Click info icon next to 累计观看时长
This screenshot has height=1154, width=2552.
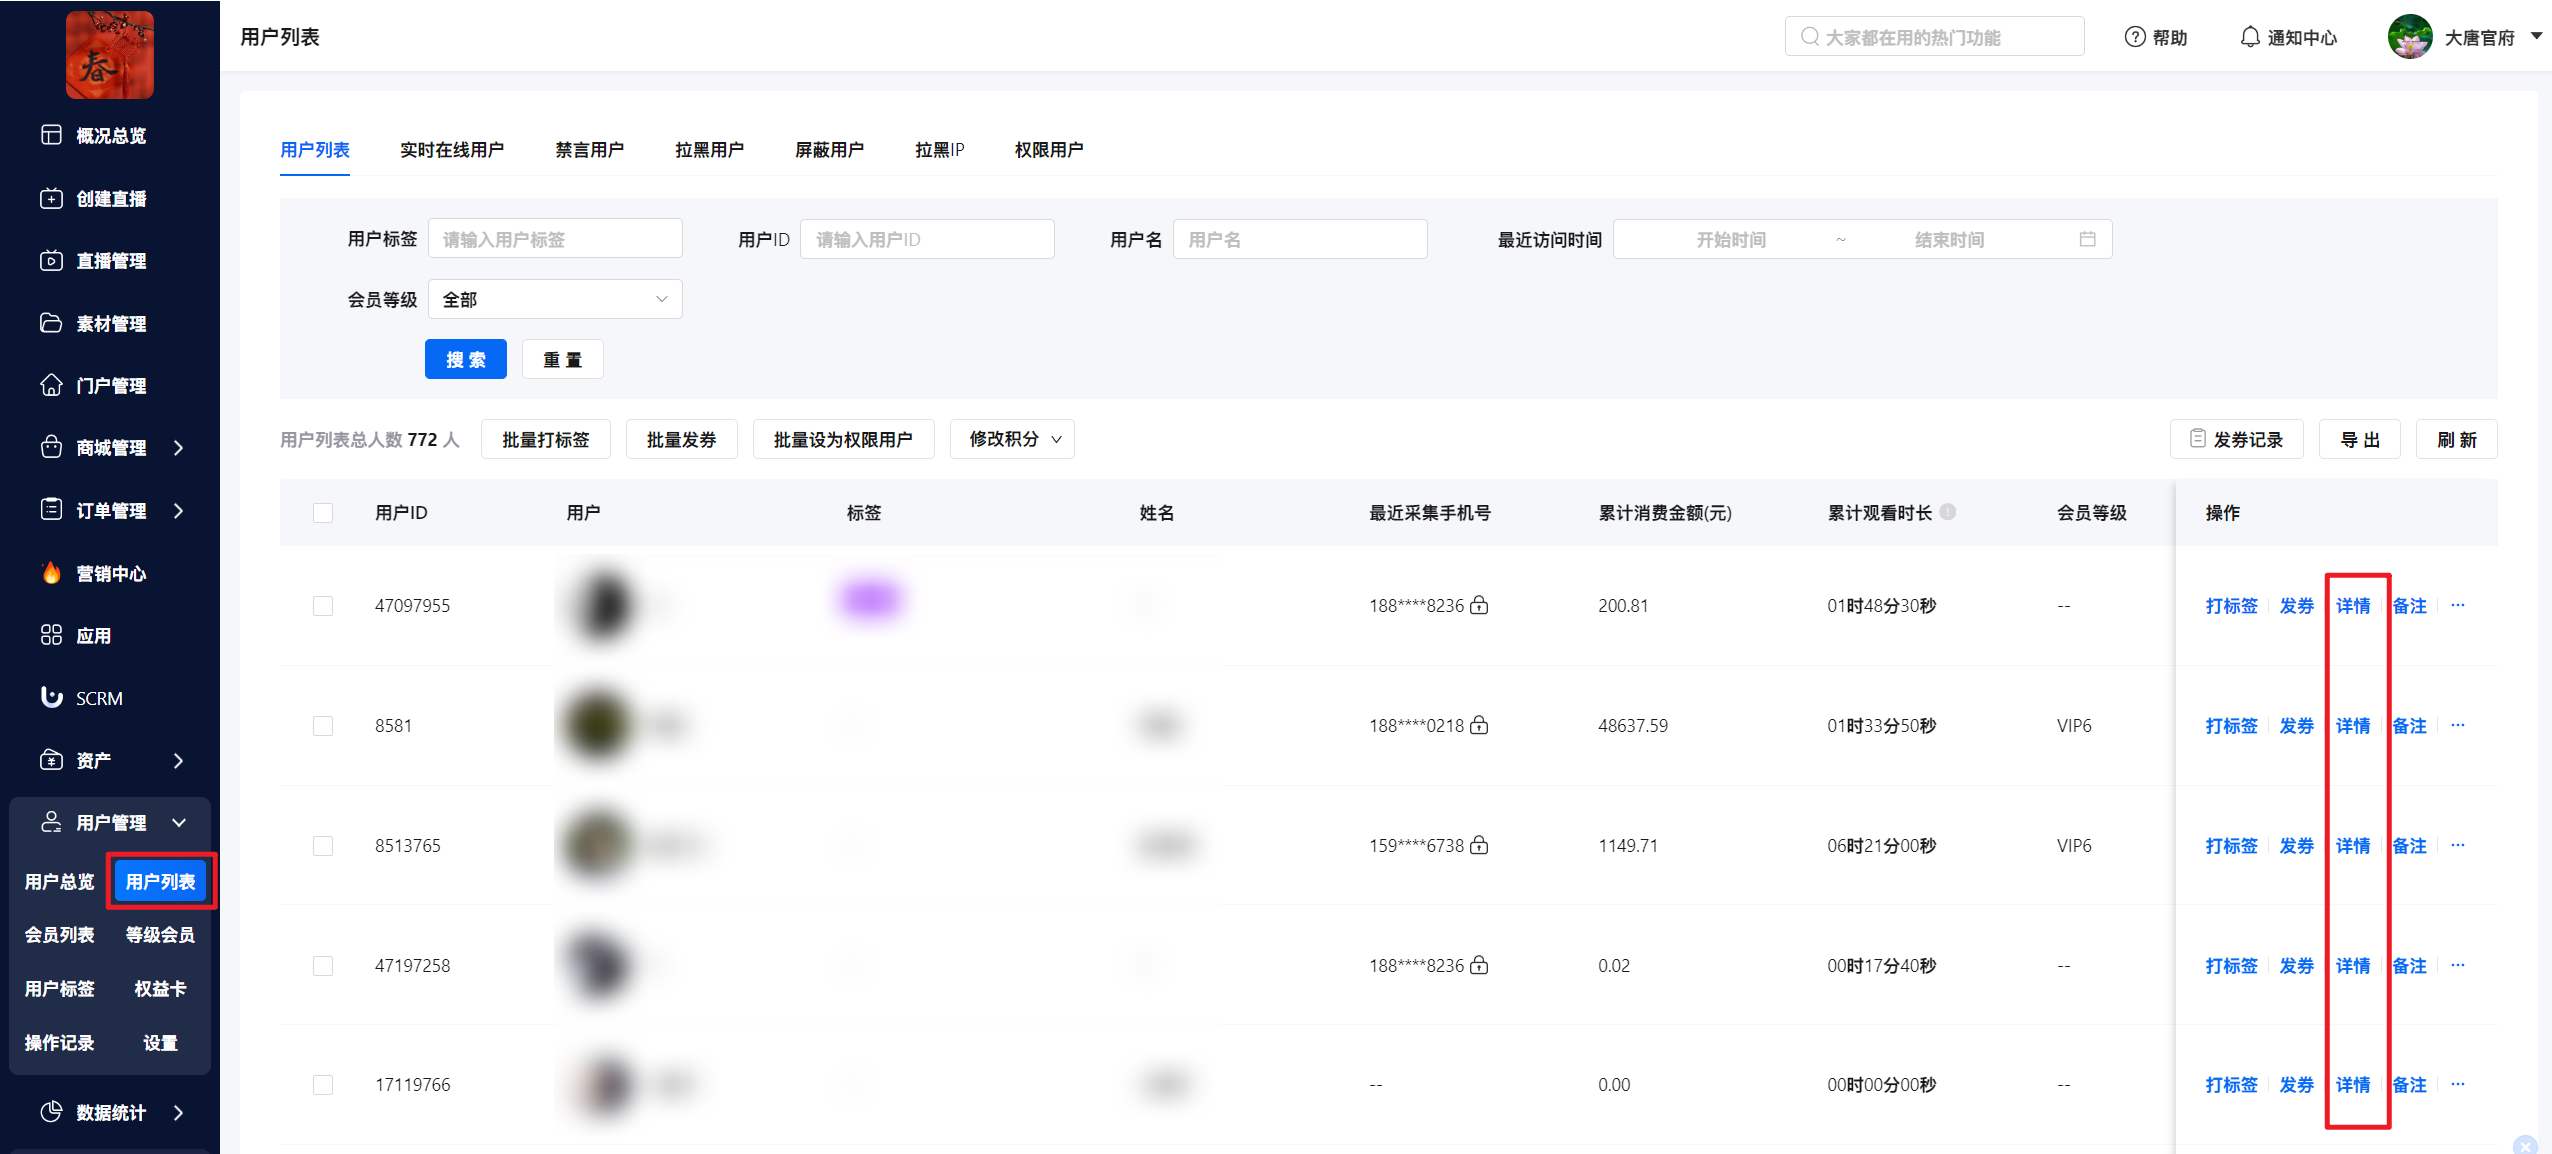(x=1947, y=512)
